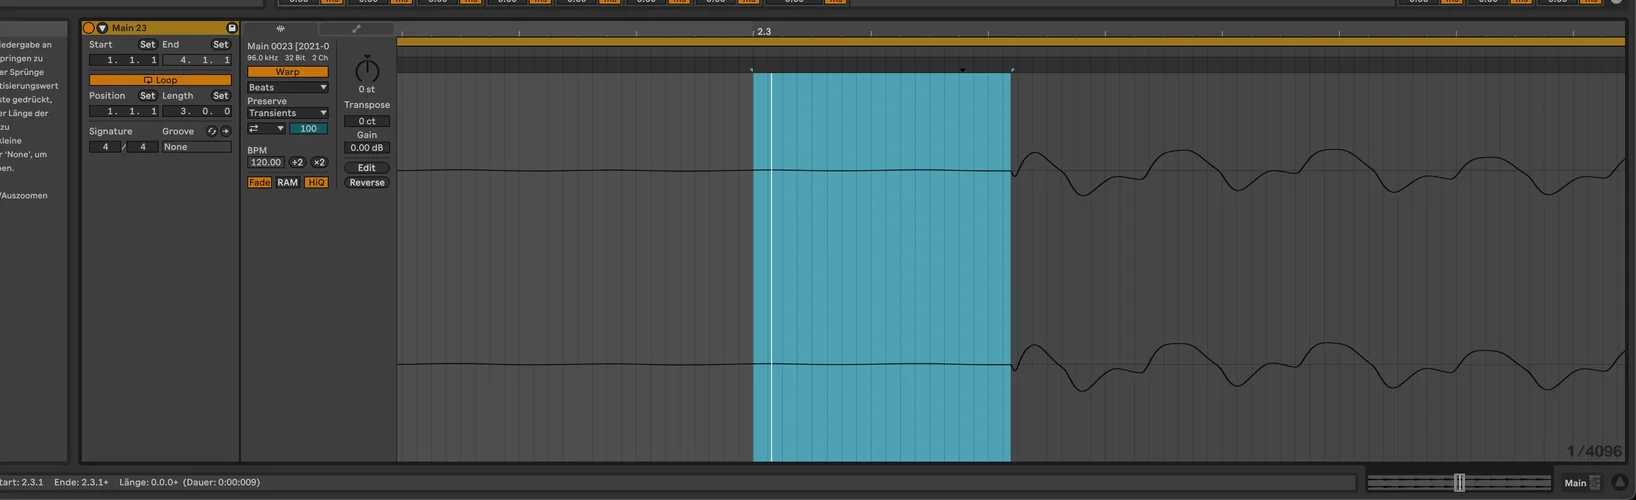
Task: Click the grid size label 1/4096
Action: [x=1594, y=451]
